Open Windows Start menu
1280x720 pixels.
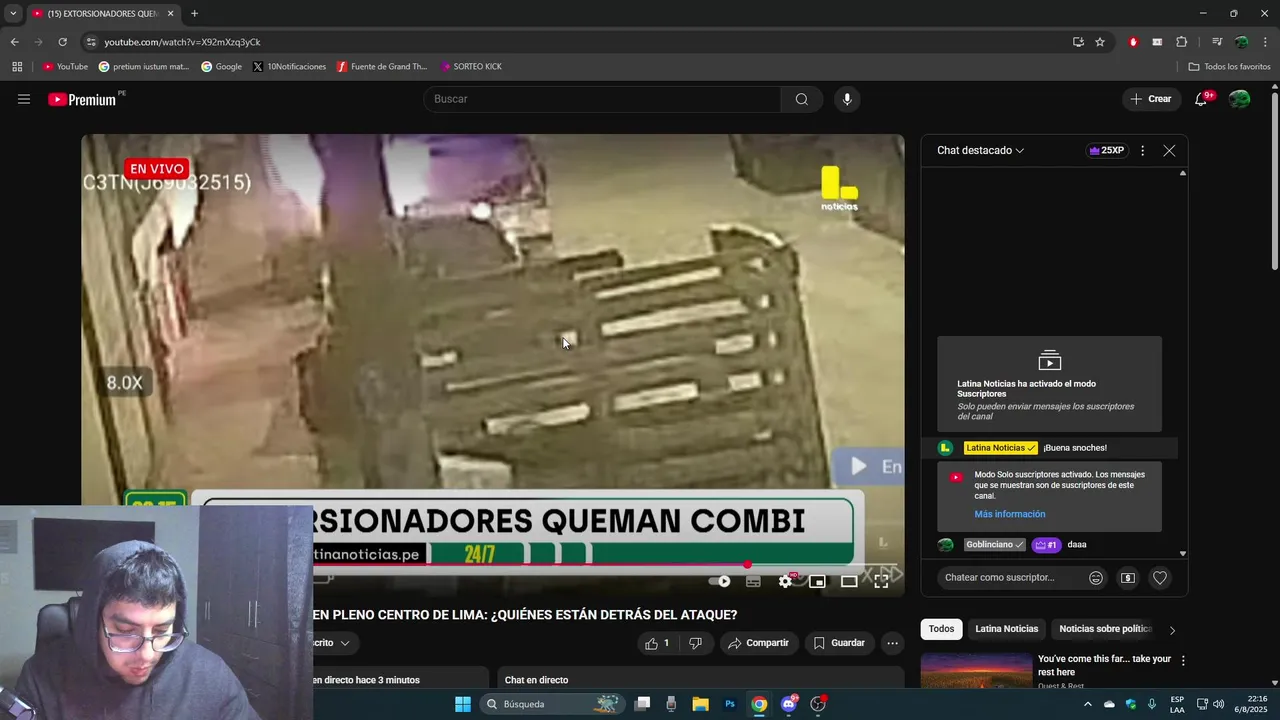tap(463, 704)
